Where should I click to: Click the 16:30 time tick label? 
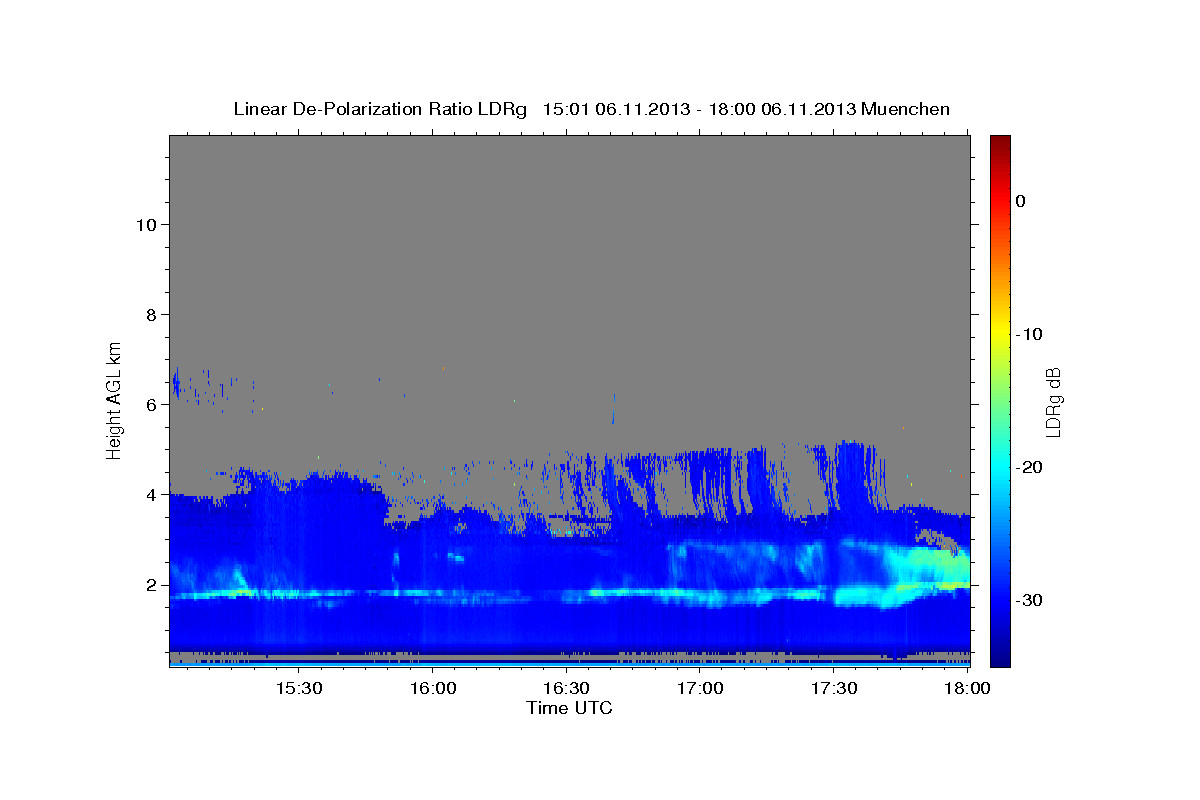566,689
